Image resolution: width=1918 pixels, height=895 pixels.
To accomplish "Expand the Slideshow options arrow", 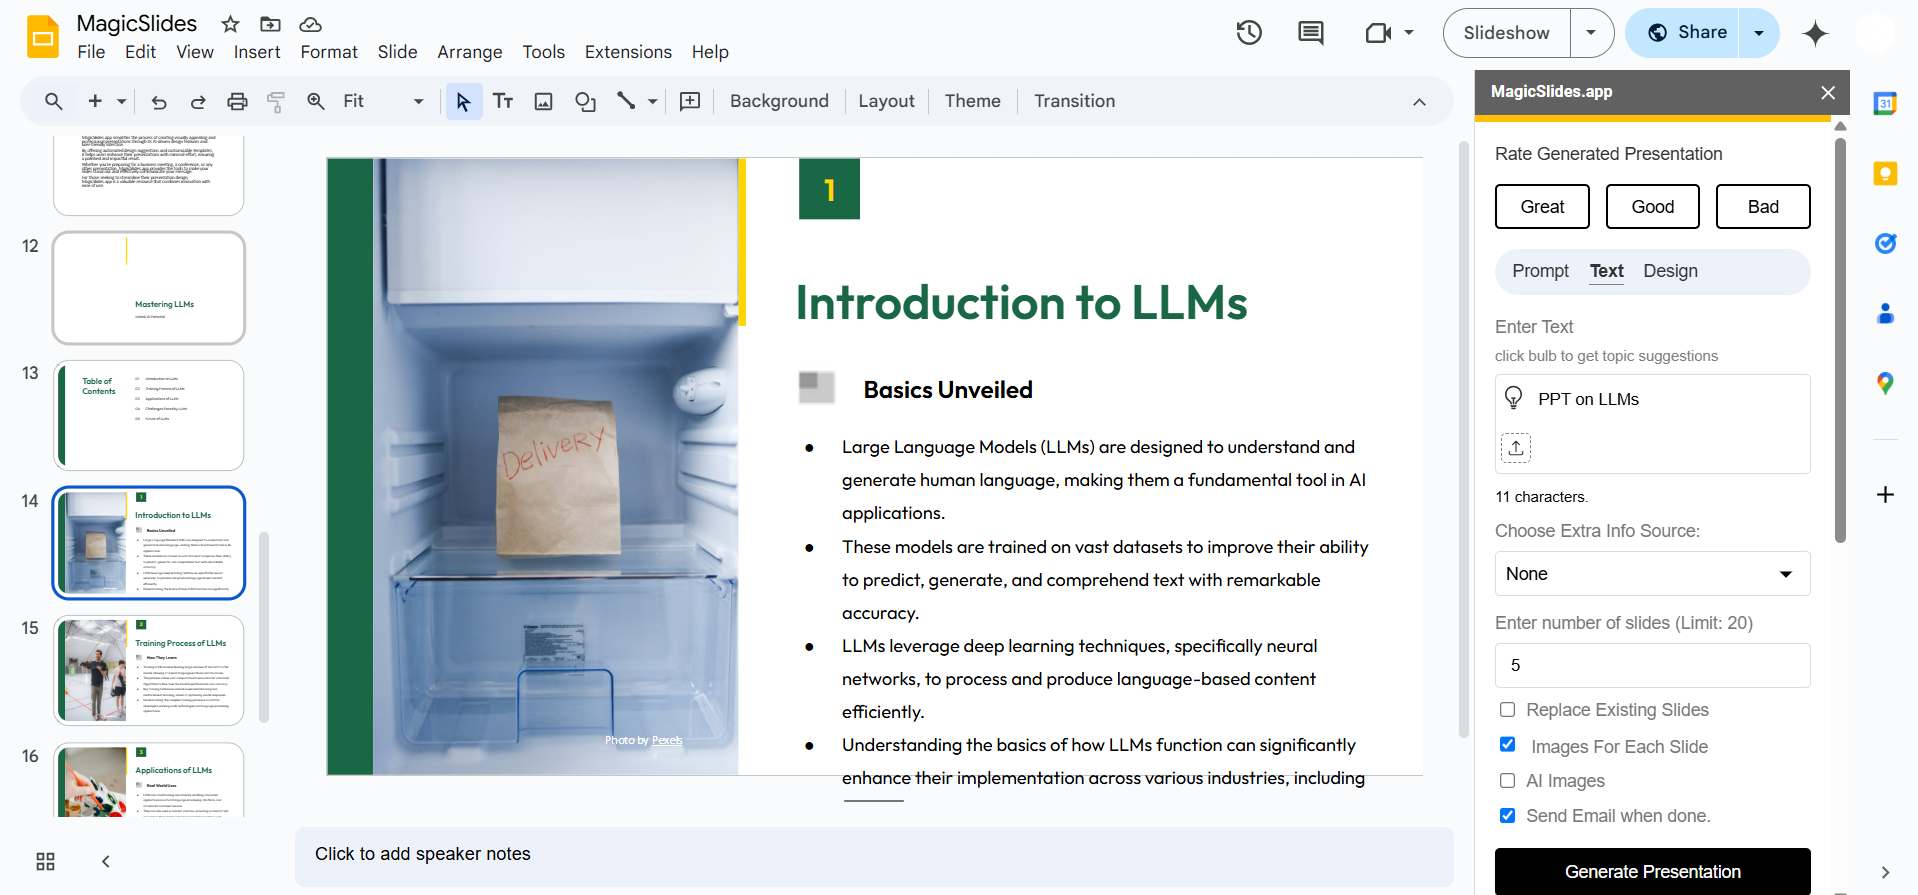I will pos(1591,33).
